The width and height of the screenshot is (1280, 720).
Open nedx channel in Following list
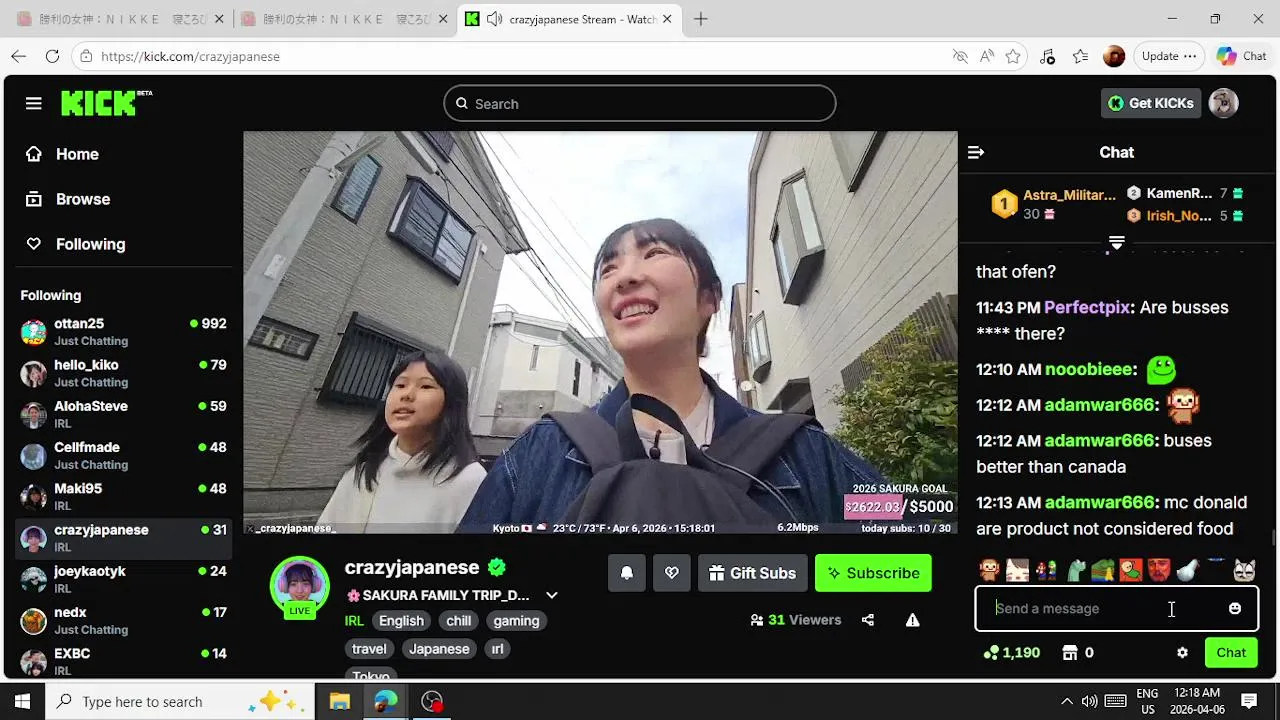pyautogui.click(x=124, y=620)
